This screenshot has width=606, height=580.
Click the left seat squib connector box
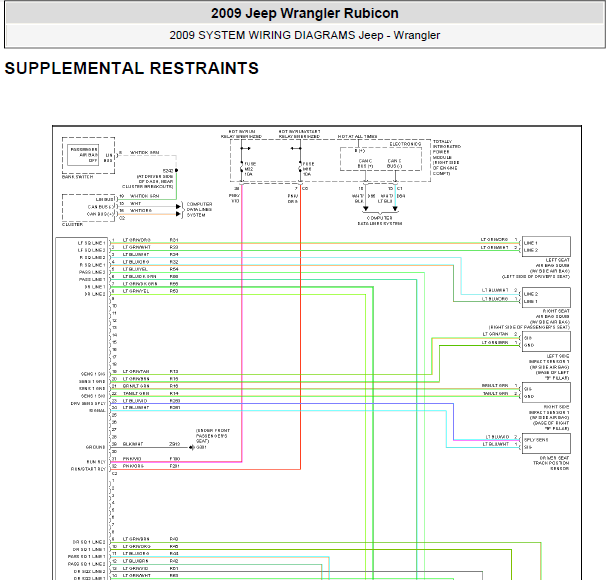tap(546, 246)
